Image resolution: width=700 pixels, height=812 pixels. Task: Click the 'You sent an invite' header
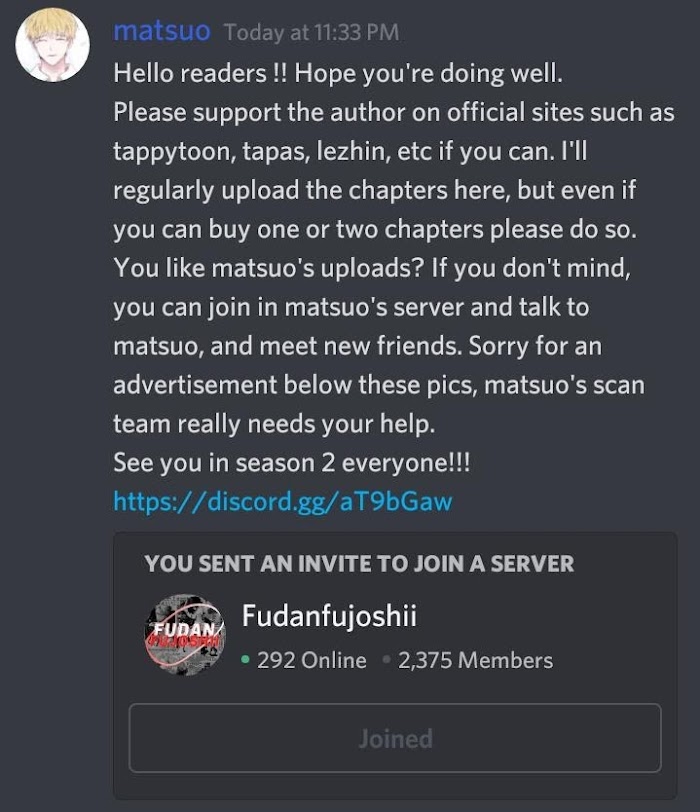click(x=359, y=564)
